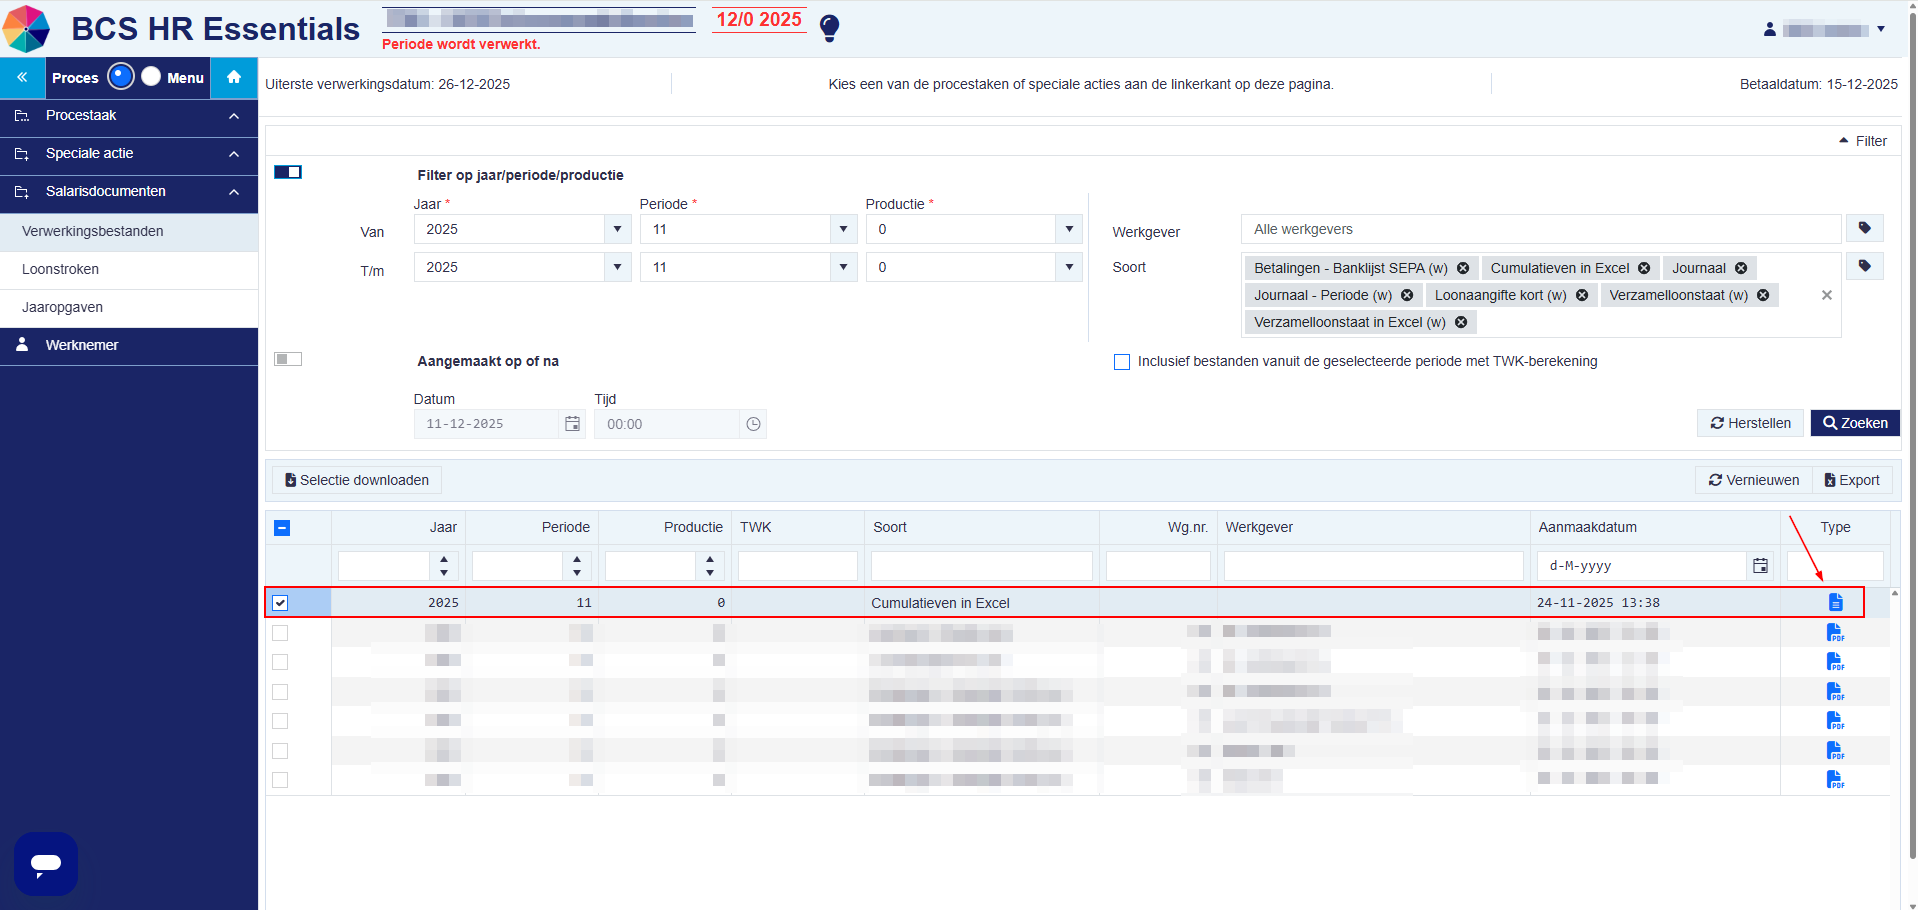Open the Van Jaar dropdown

(617, 229)
